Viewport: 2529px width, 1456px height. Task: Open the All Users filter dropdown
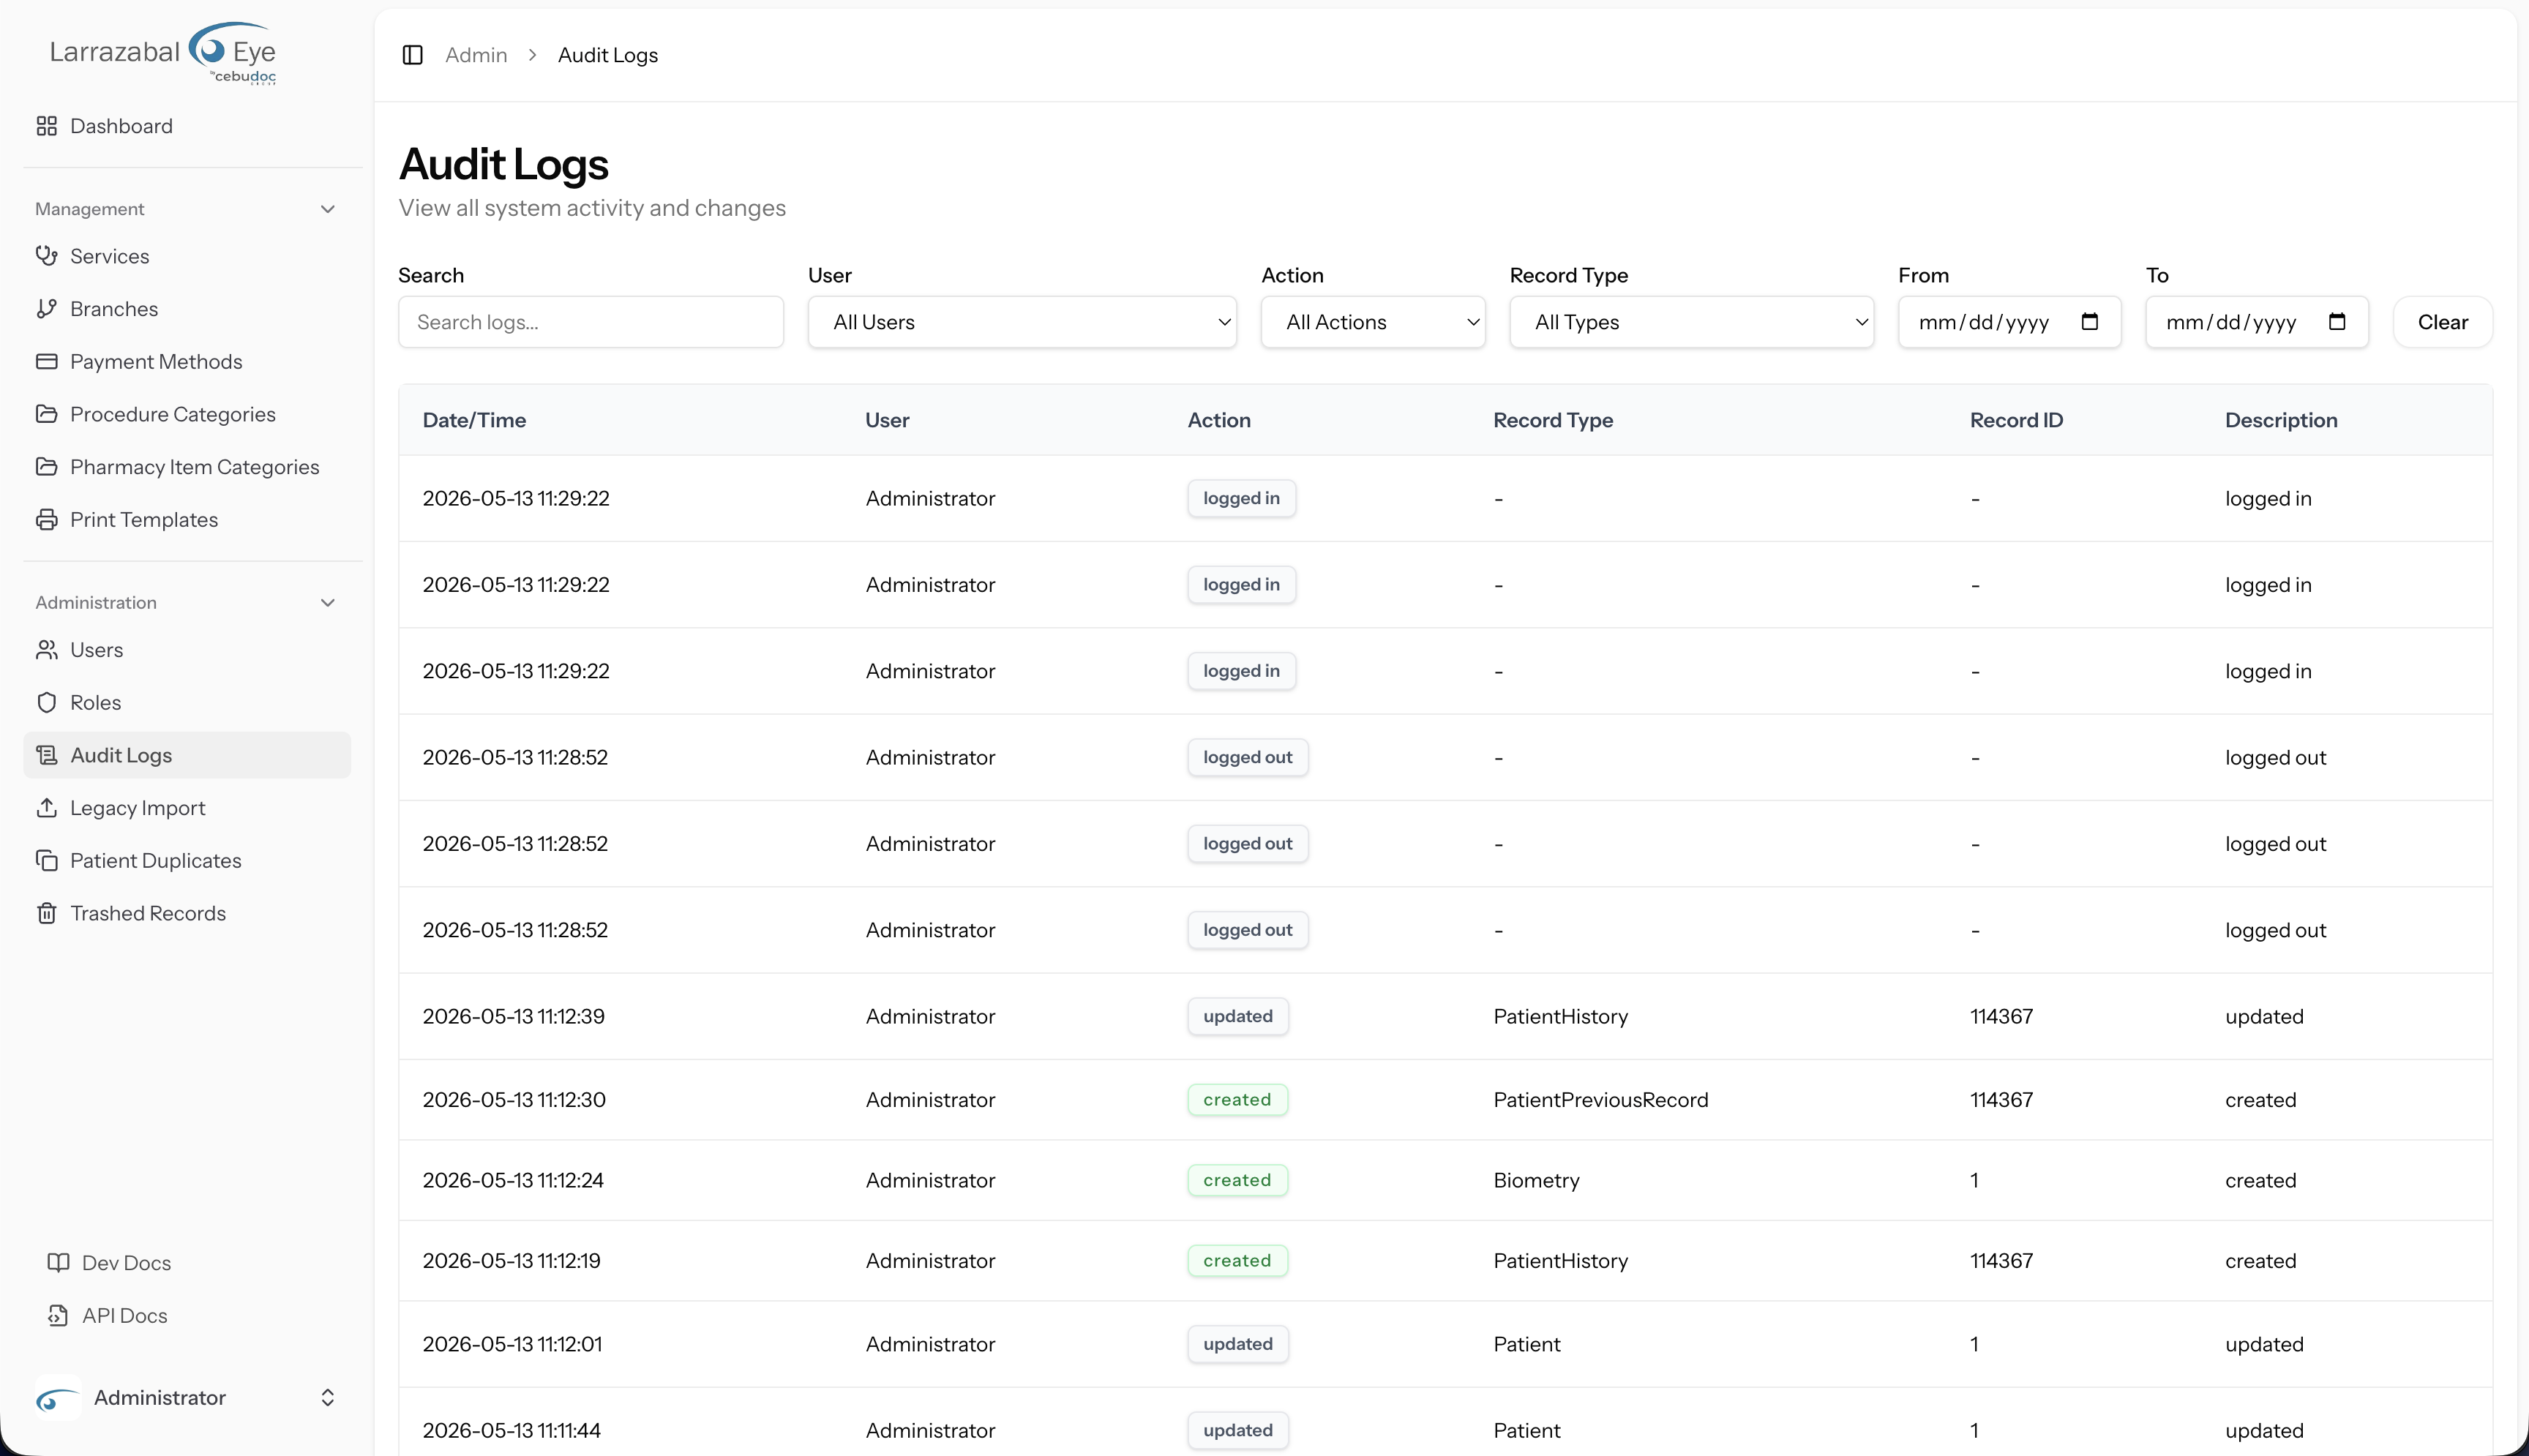[1022, 322]
